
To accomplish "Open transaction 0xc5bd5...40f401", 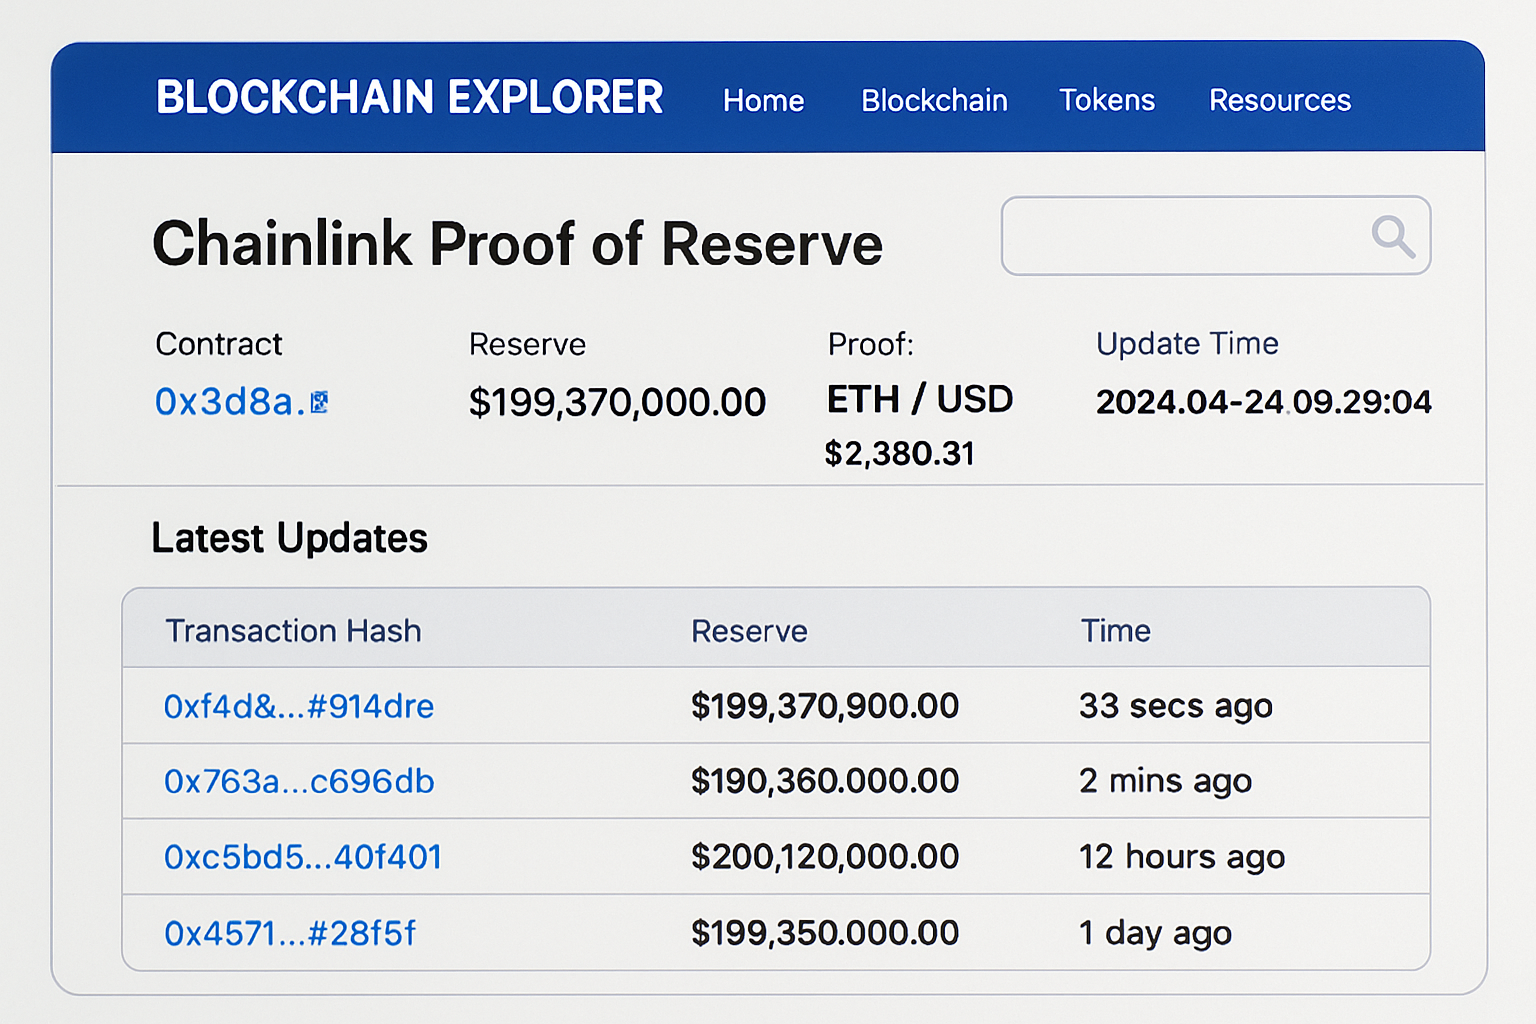I will tap(303, 857).
